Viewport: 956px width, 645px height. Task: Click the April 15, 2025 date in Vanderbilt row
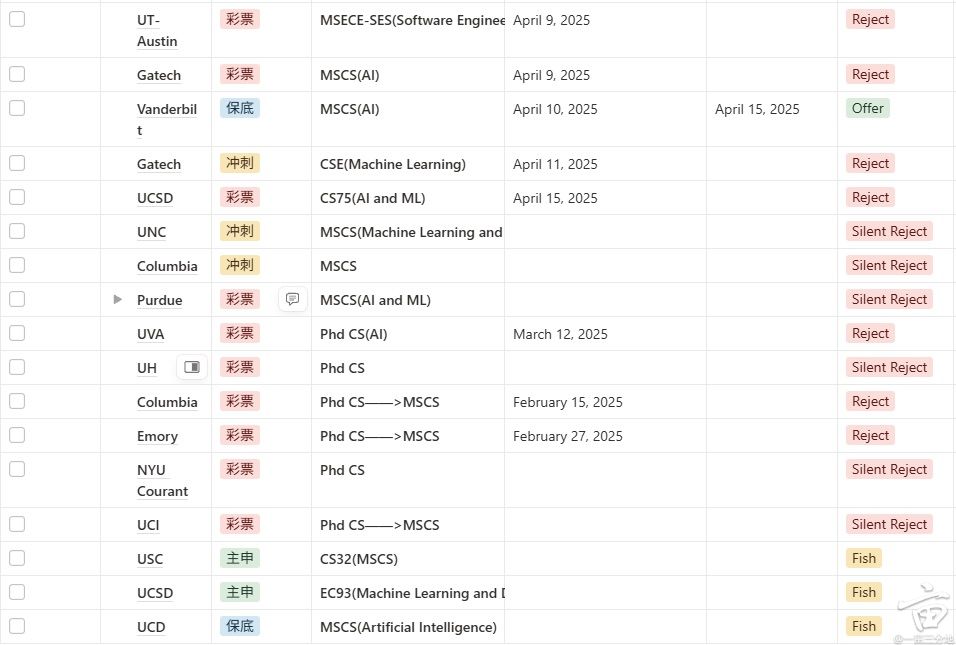click(757, 109)
